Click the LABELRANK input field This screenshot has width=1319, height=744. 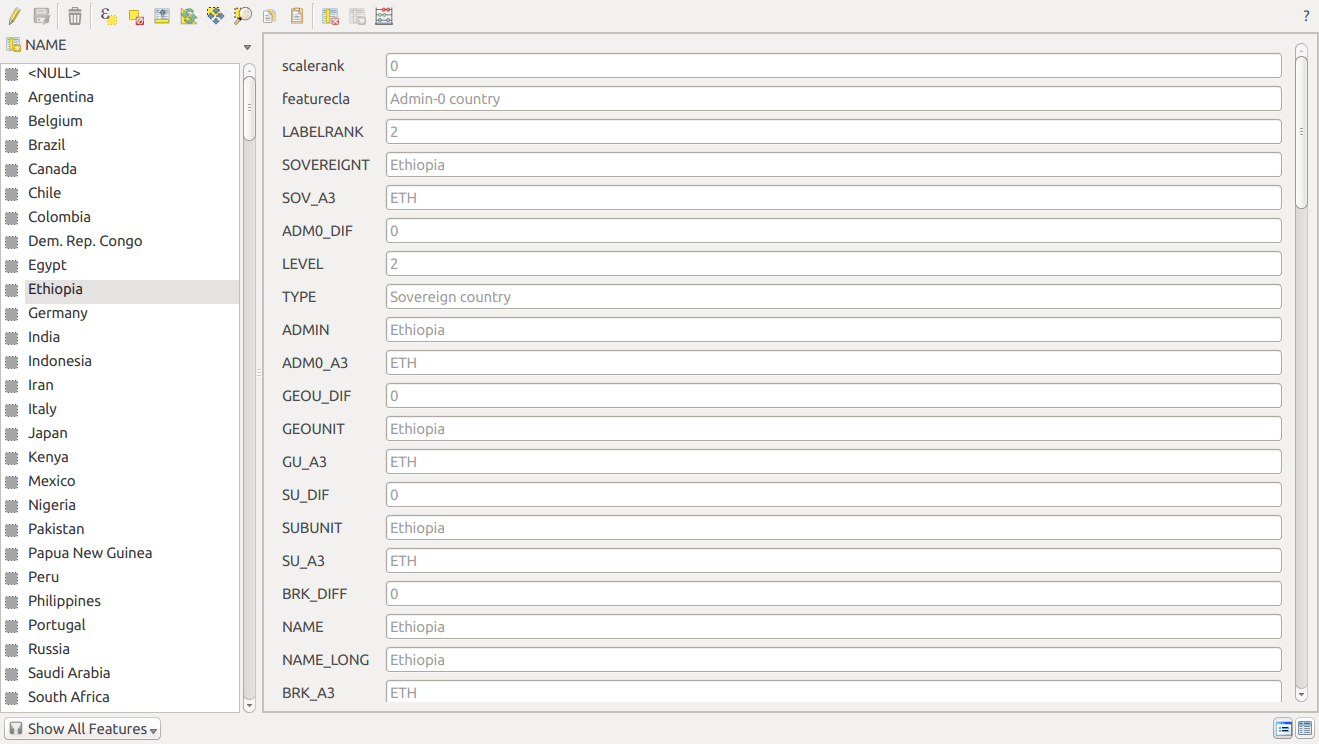[833, 132]
